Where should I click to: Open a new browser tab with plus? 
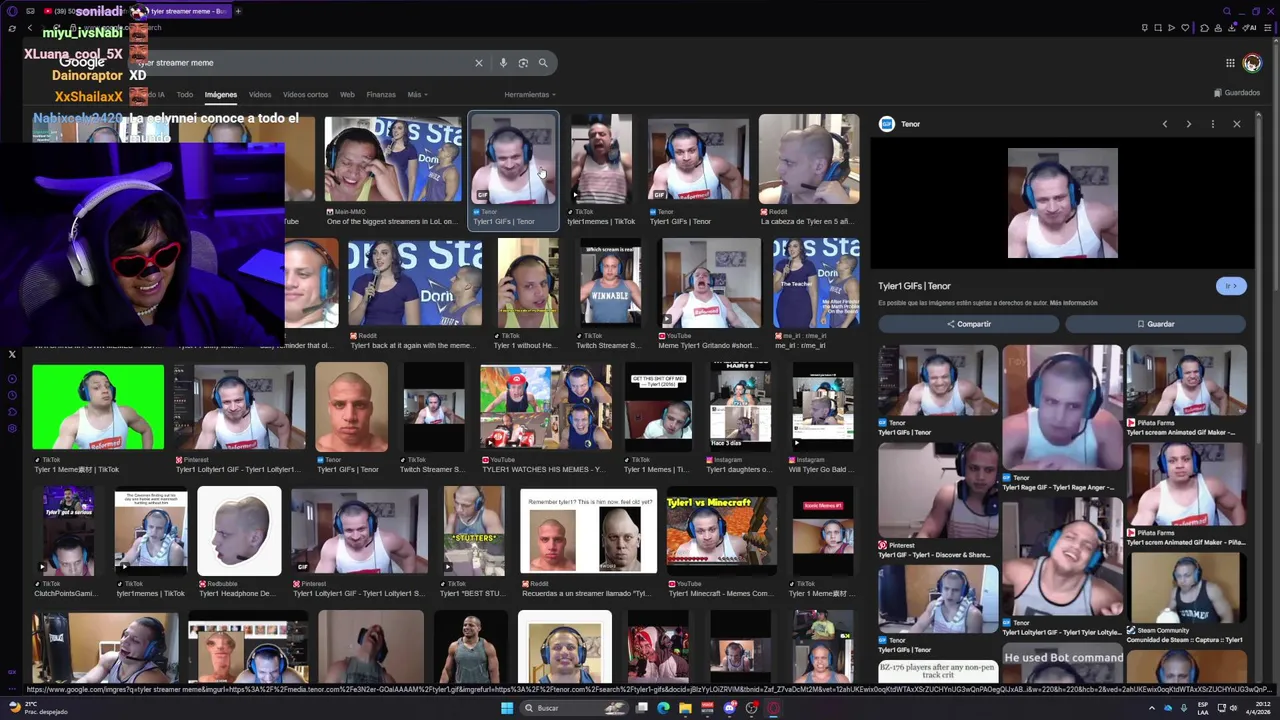tap(238, 11)
